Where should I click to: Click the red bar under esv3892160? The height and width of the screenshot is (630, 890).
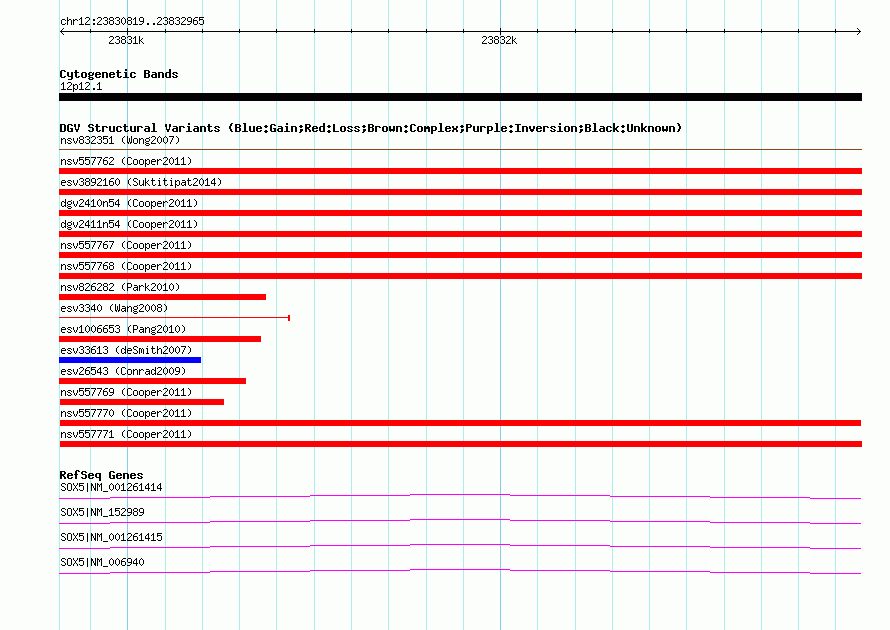(x=460, y=192)
